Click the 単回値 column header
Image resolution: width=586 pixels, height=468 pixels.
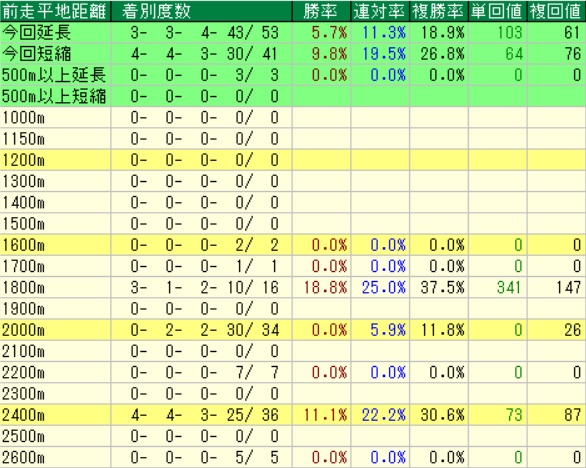497,11
